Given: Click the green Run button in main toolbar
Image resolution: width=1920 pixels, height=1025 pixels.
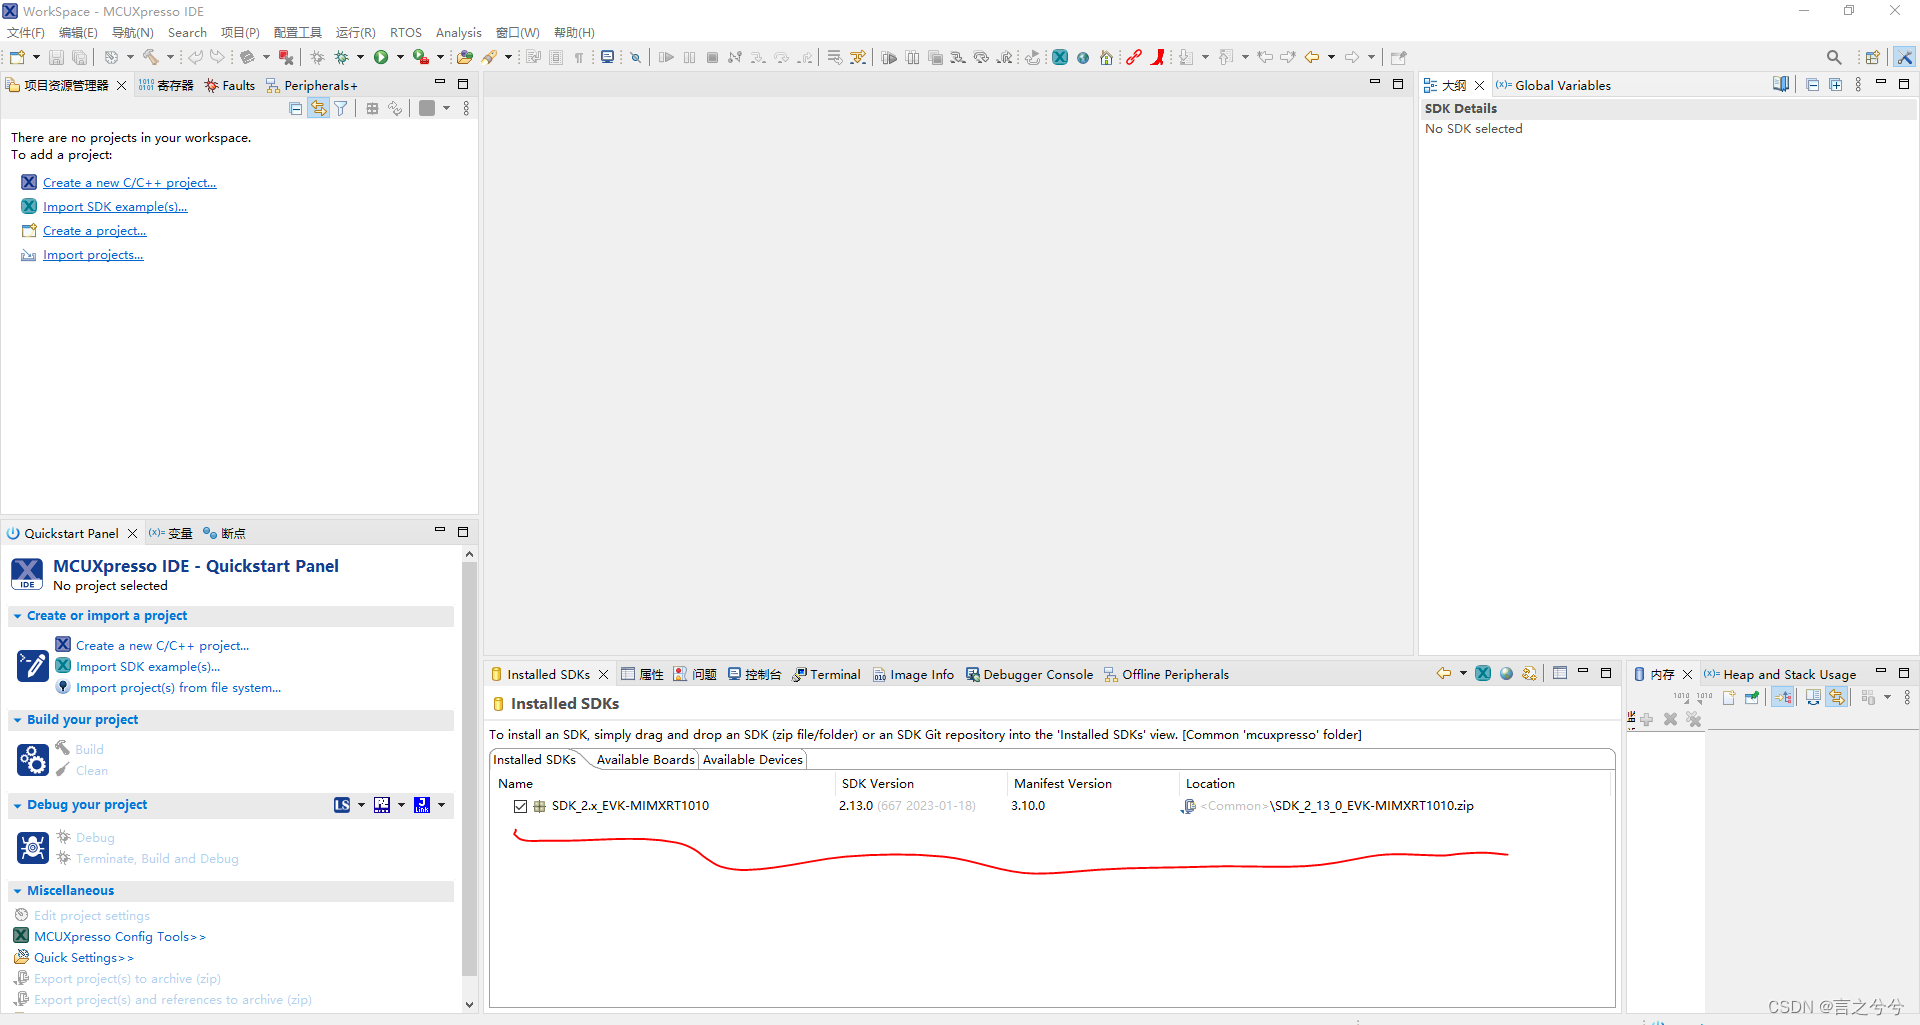Looking at the screenshot, I should tap(381, 57).
